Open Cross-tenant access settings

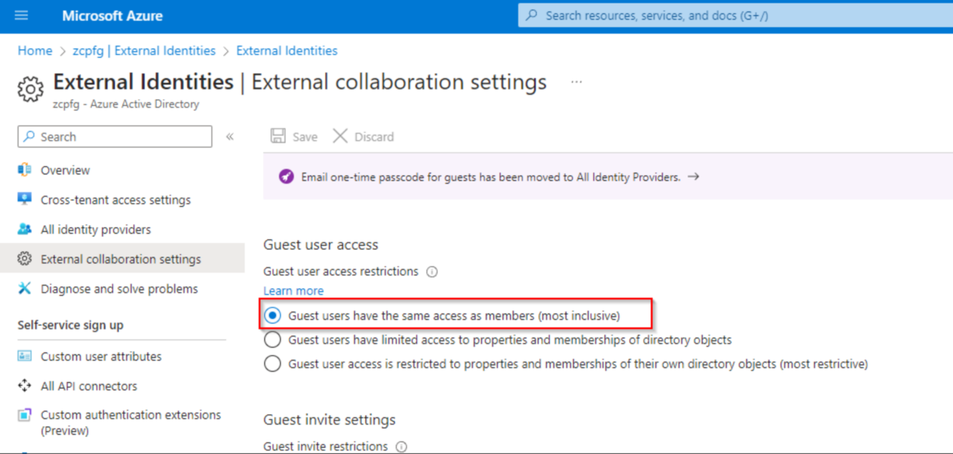point(115,200)
